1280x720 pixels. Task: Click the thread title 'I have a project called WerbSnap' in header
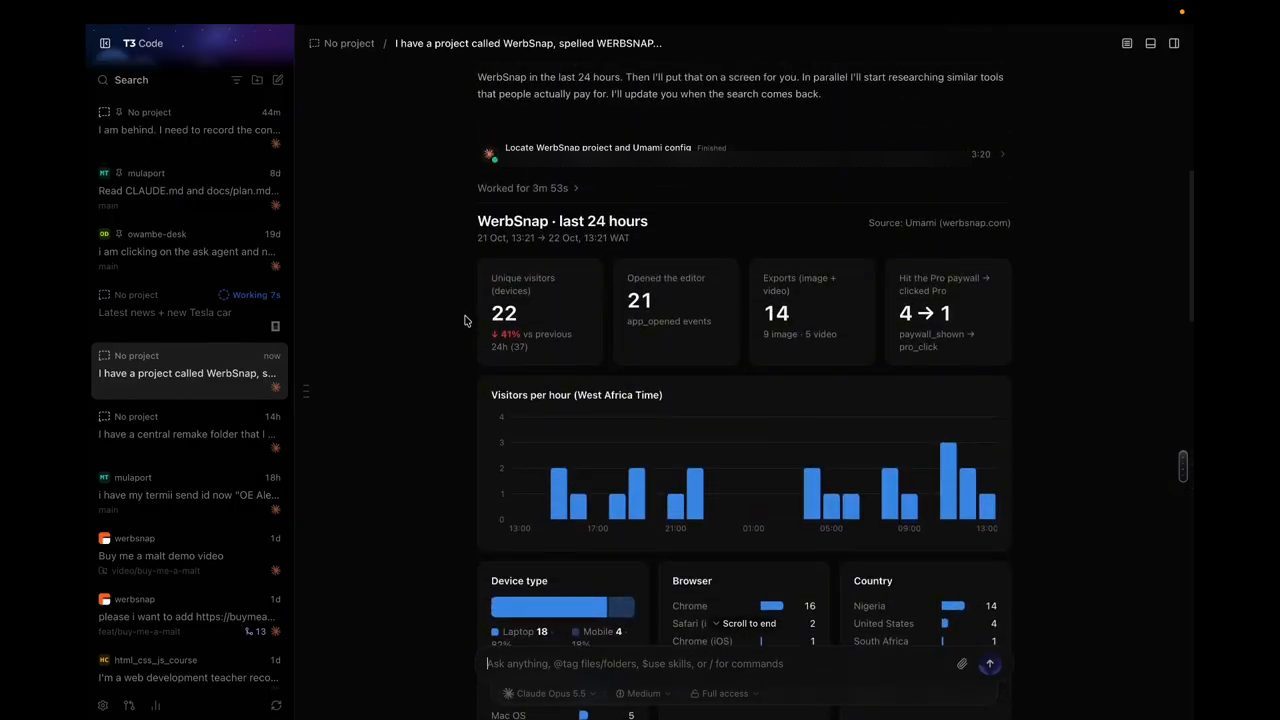point(528,43)
